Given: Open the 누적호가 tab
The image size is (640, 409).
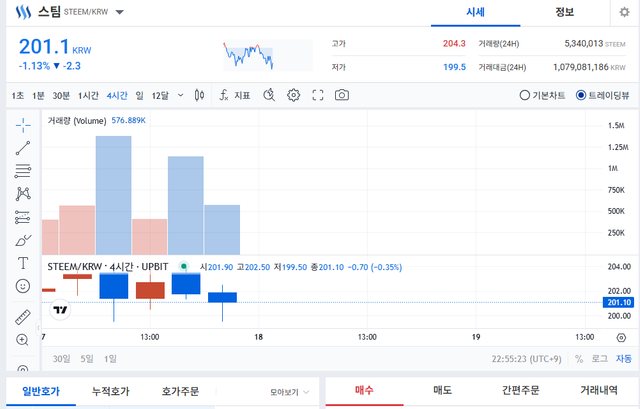Looking at the screenshot, I should pos(111,391).
